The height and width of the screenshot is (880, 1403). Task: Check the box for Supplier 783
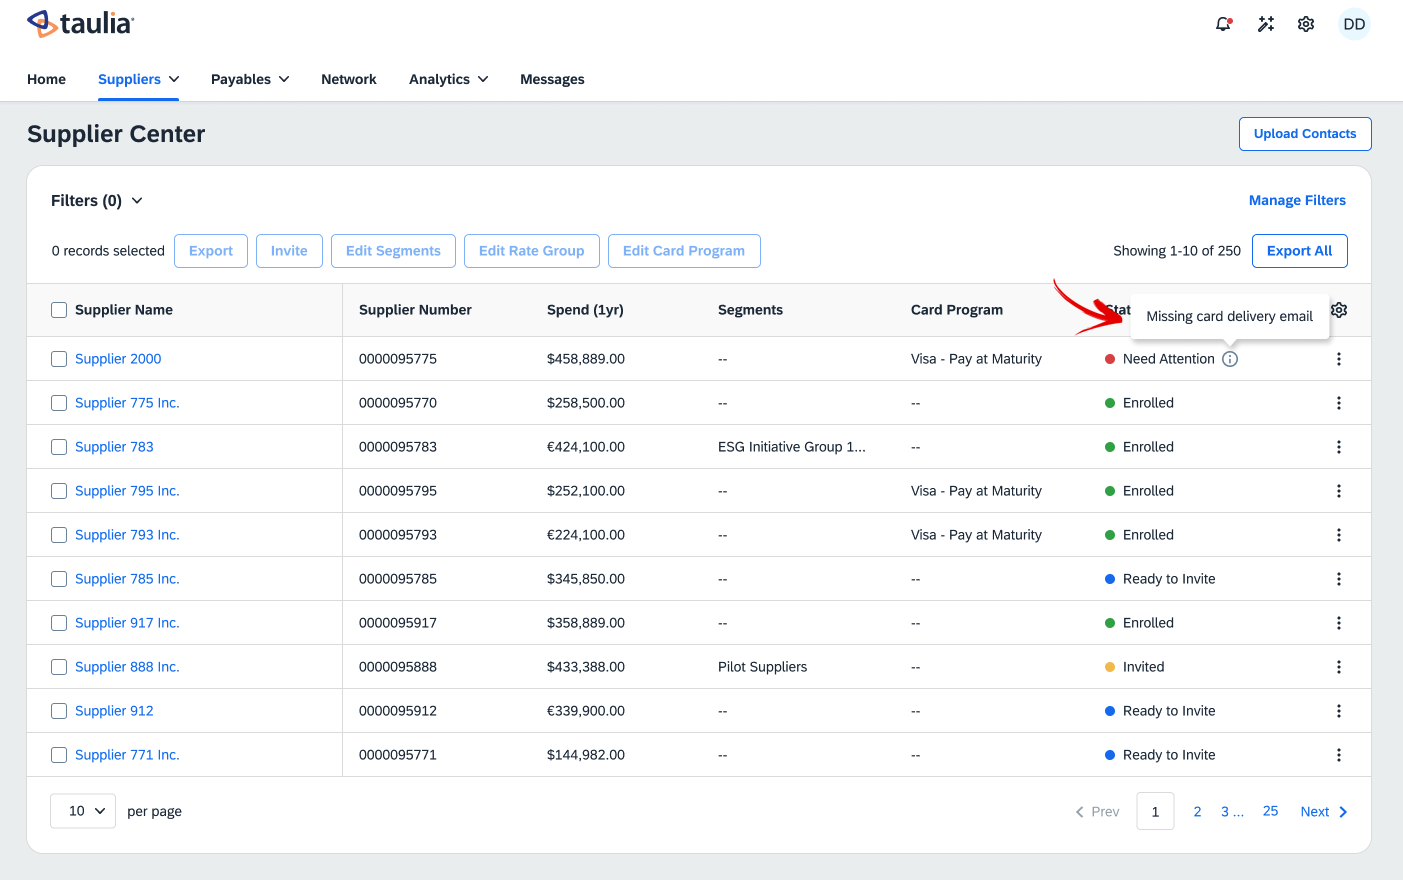click(59, 447)
